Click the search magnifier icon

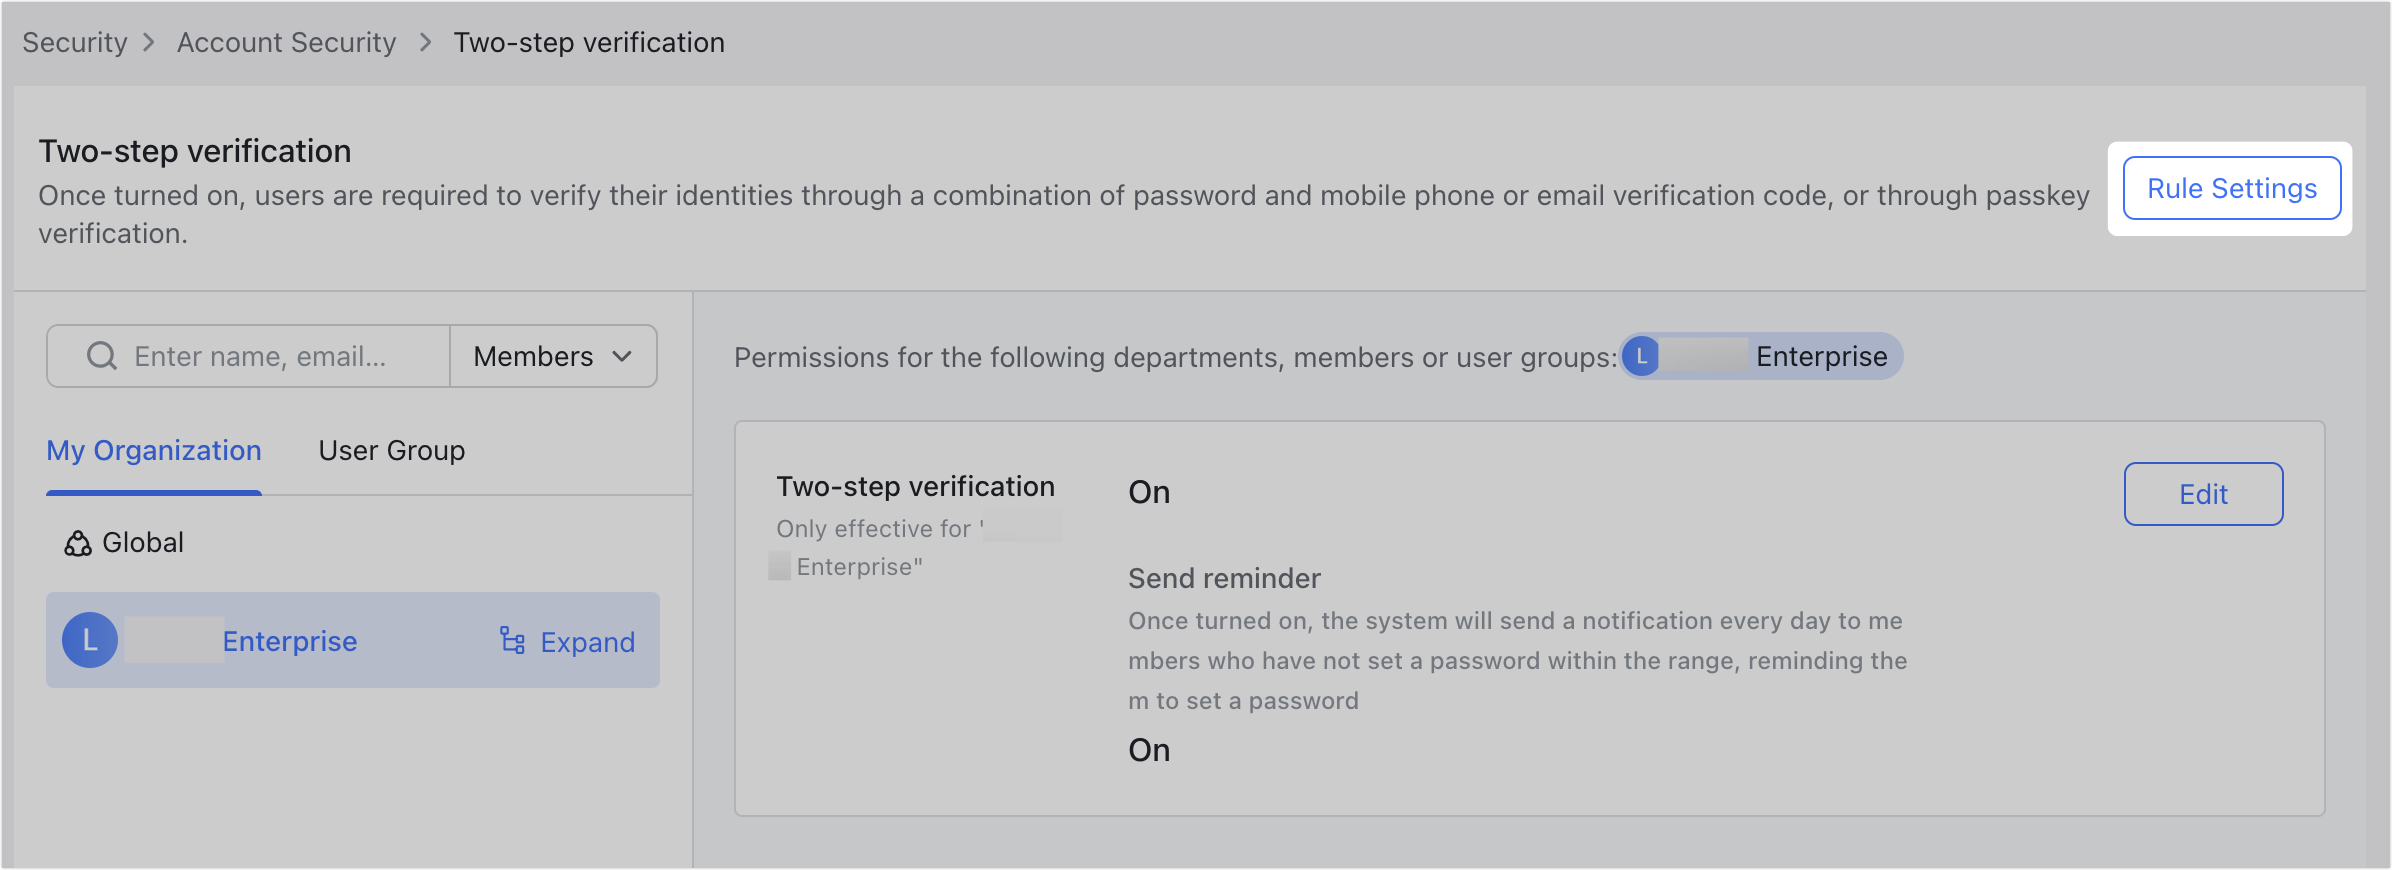[x=100, y=356]
